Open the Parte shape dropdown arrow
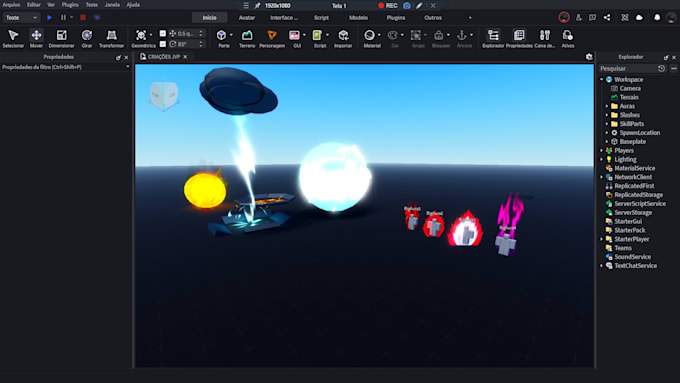The height and width of the screenshot is (383, 680). coord(231,35)
